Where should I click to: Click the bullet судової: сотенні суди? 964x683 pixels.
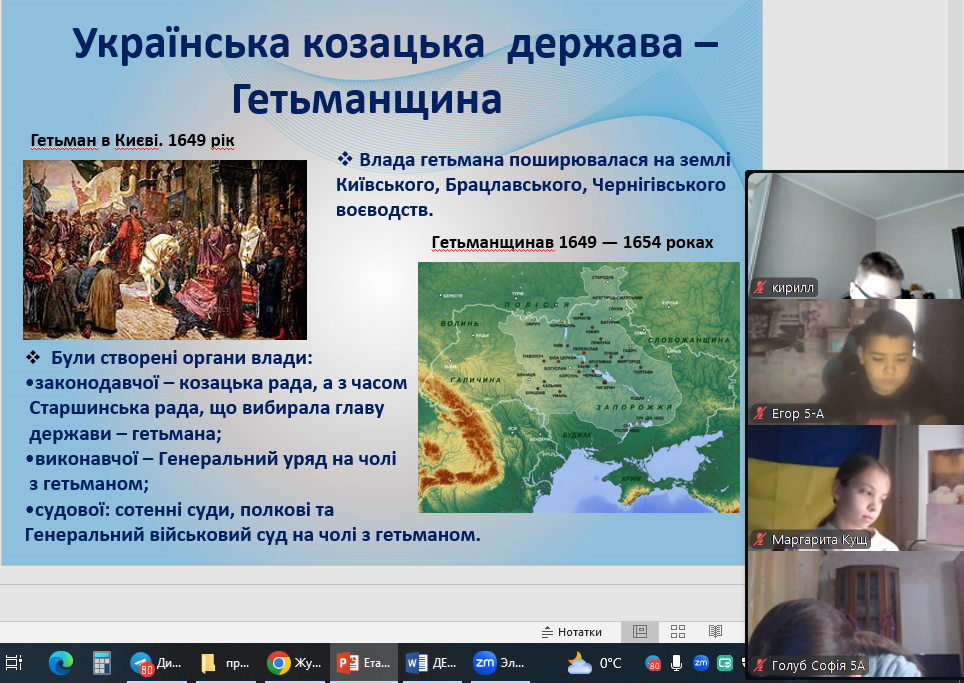click(180, 510)
